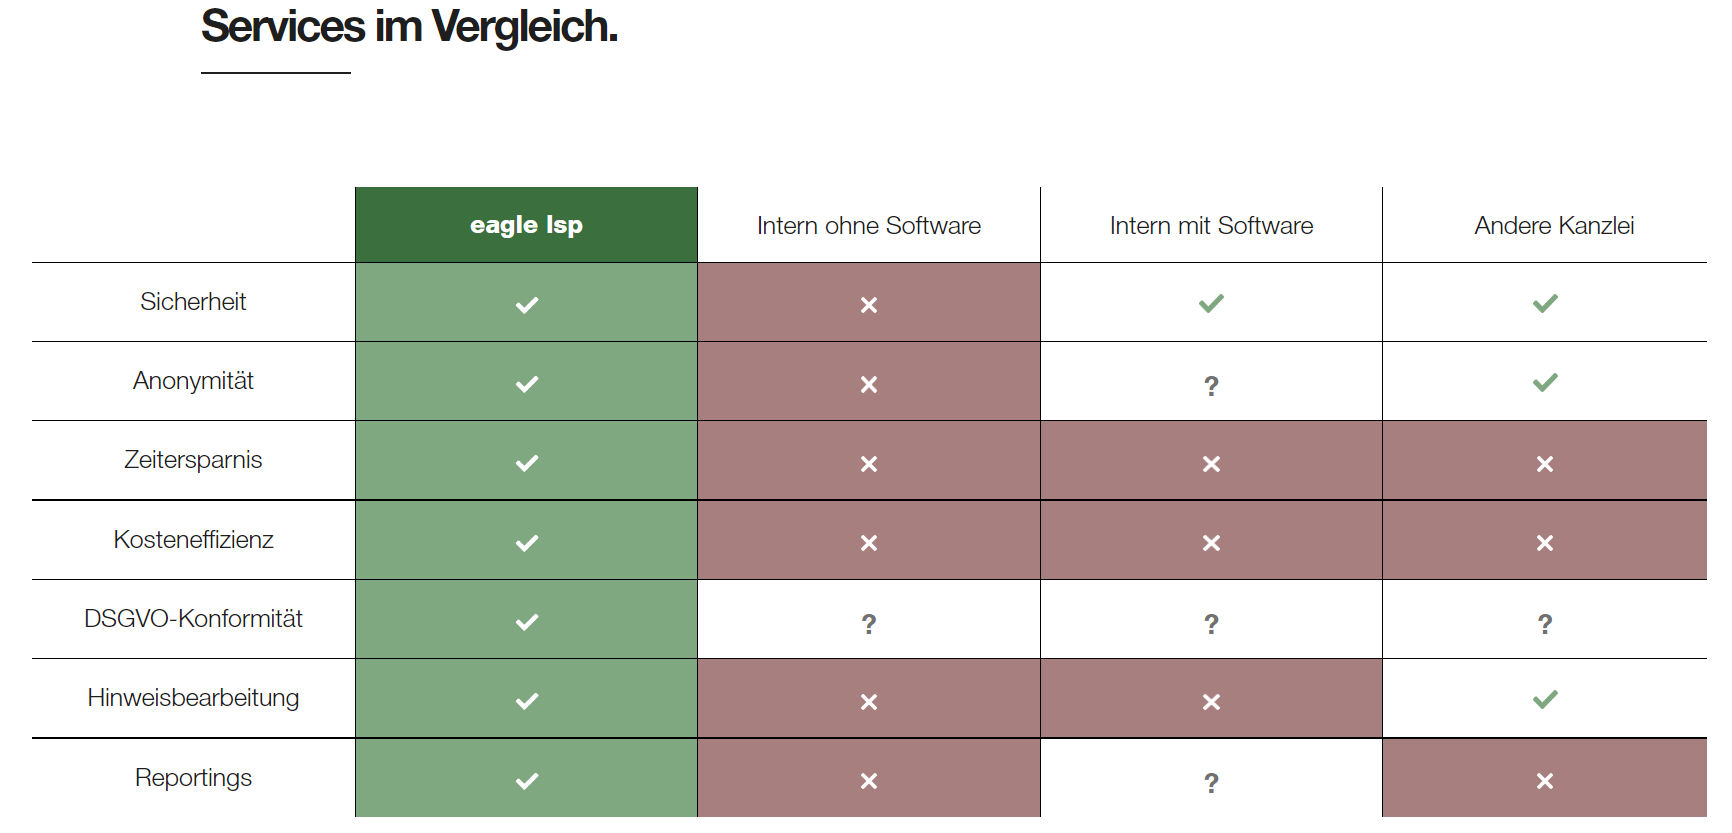
Task: Click the eagle lsp checkmark for Sicherheit
Action: [x=527, y=305]
